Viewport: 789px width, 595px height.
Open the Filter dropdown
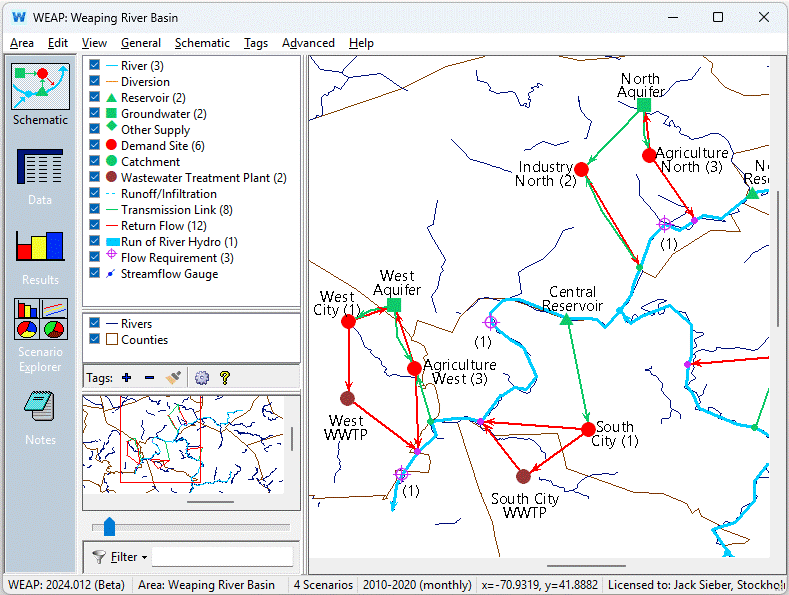(x=119, y=557)
